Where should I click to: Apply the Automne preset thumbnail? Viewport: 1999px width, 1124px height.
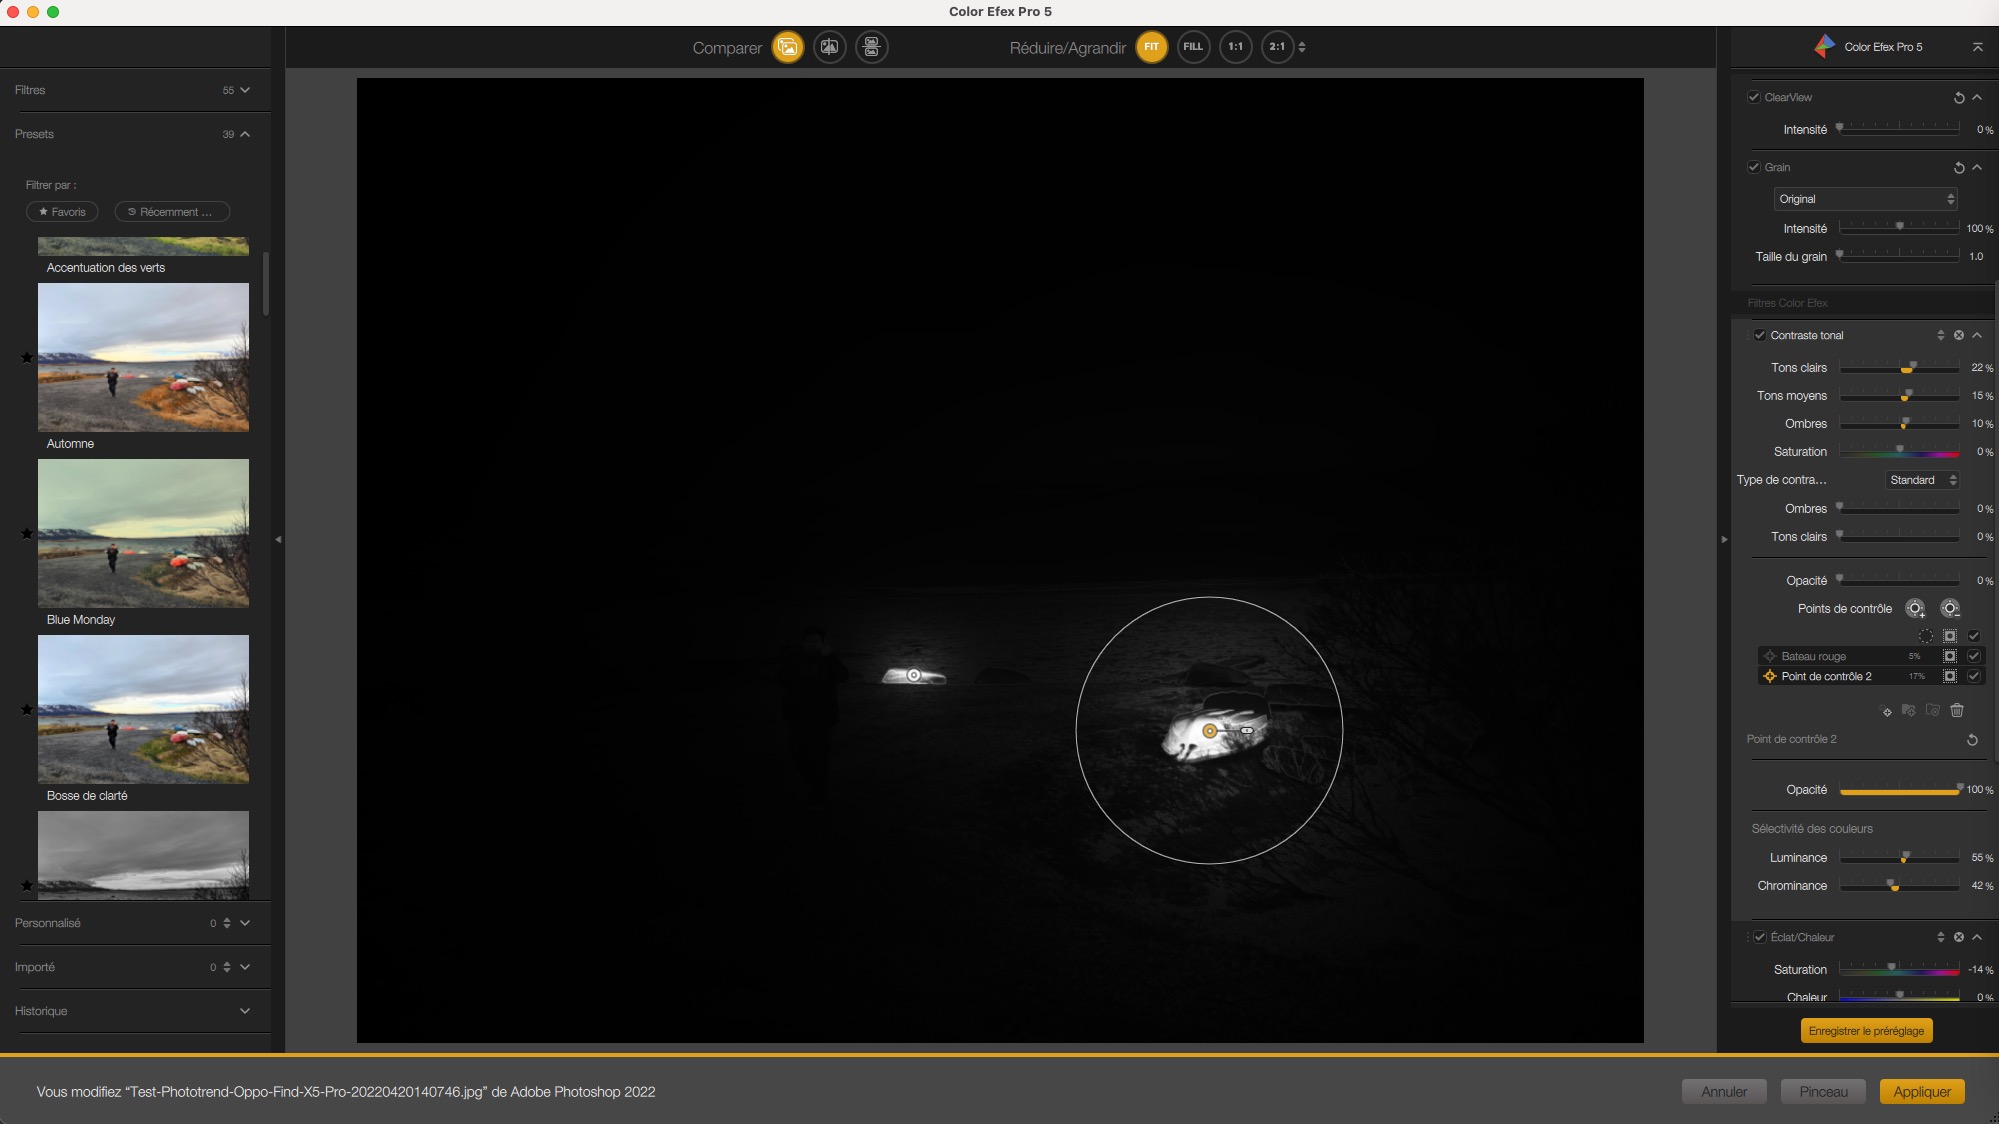[x=143, y=357]
